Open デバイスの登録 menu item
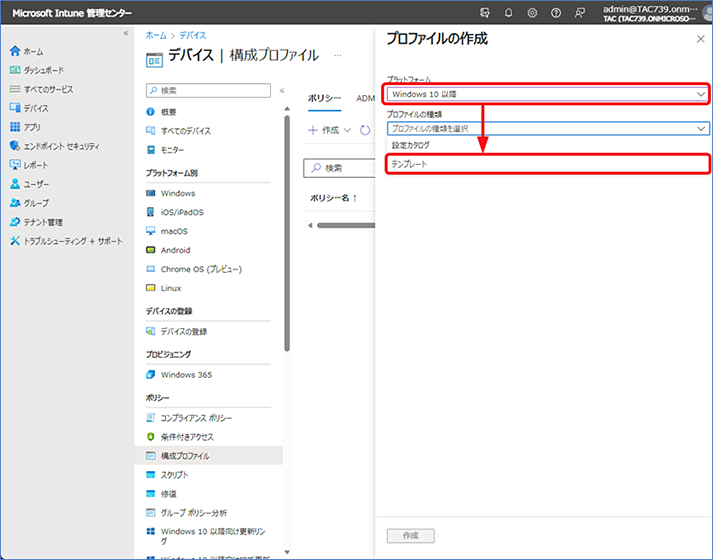The height and width of the screenshot is (560, 713). (176, 331)
